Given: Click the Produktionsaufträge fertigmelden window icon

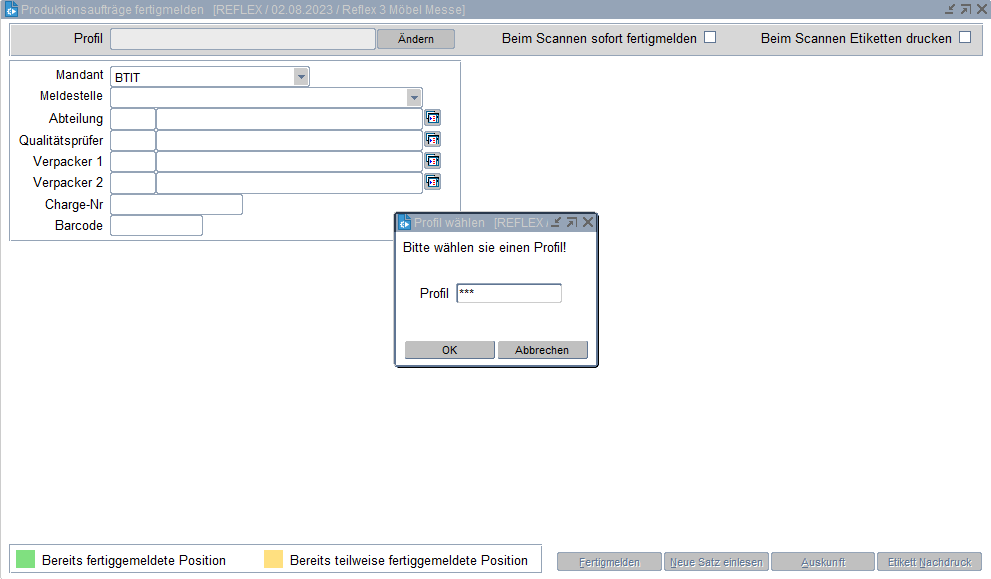Looking at the screenshot, I should click(x=11, y=9).
